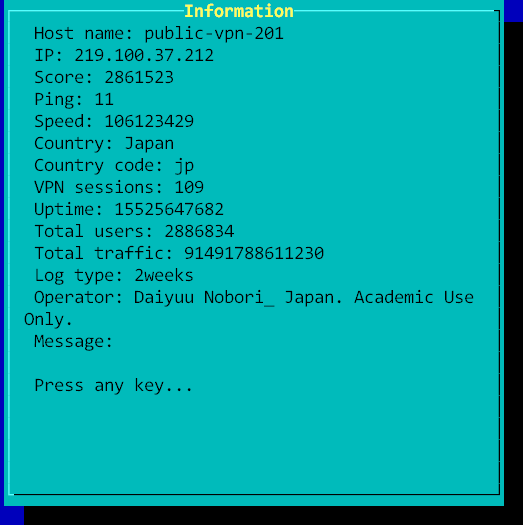Click the Country: Japan line
The width and height of the screenshot is (523, 525).
click(104, 144)
